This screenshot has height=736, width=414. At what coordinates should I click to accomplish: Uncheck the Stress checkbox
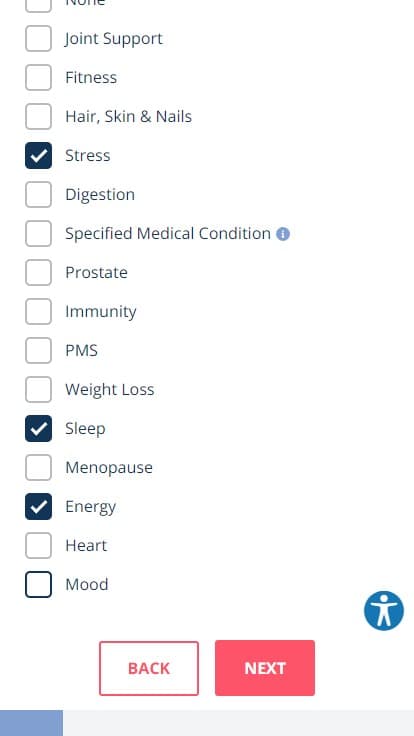[x=38, y=155]
